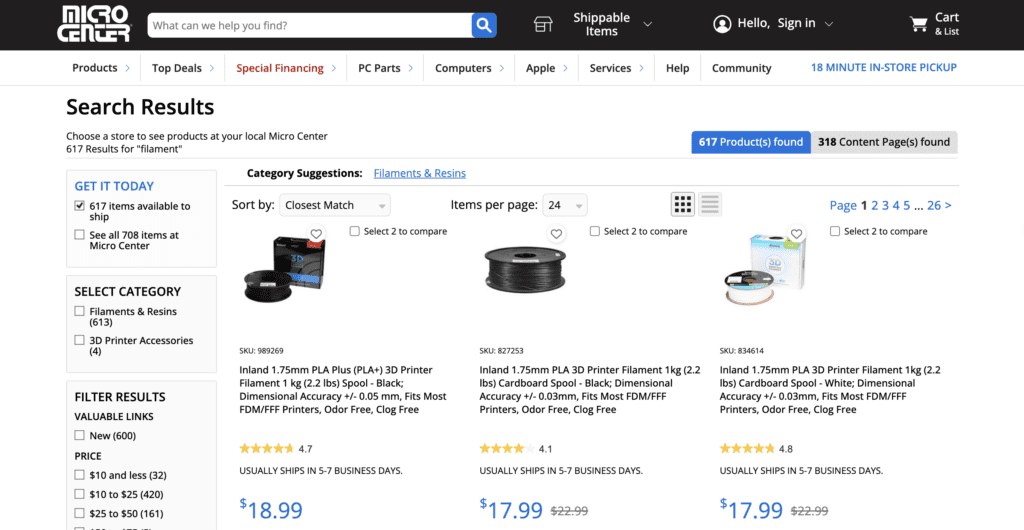Favorite the PLA Plus Black filament heart
This screenshot has height=530, width=1024.
click(316, 234)
